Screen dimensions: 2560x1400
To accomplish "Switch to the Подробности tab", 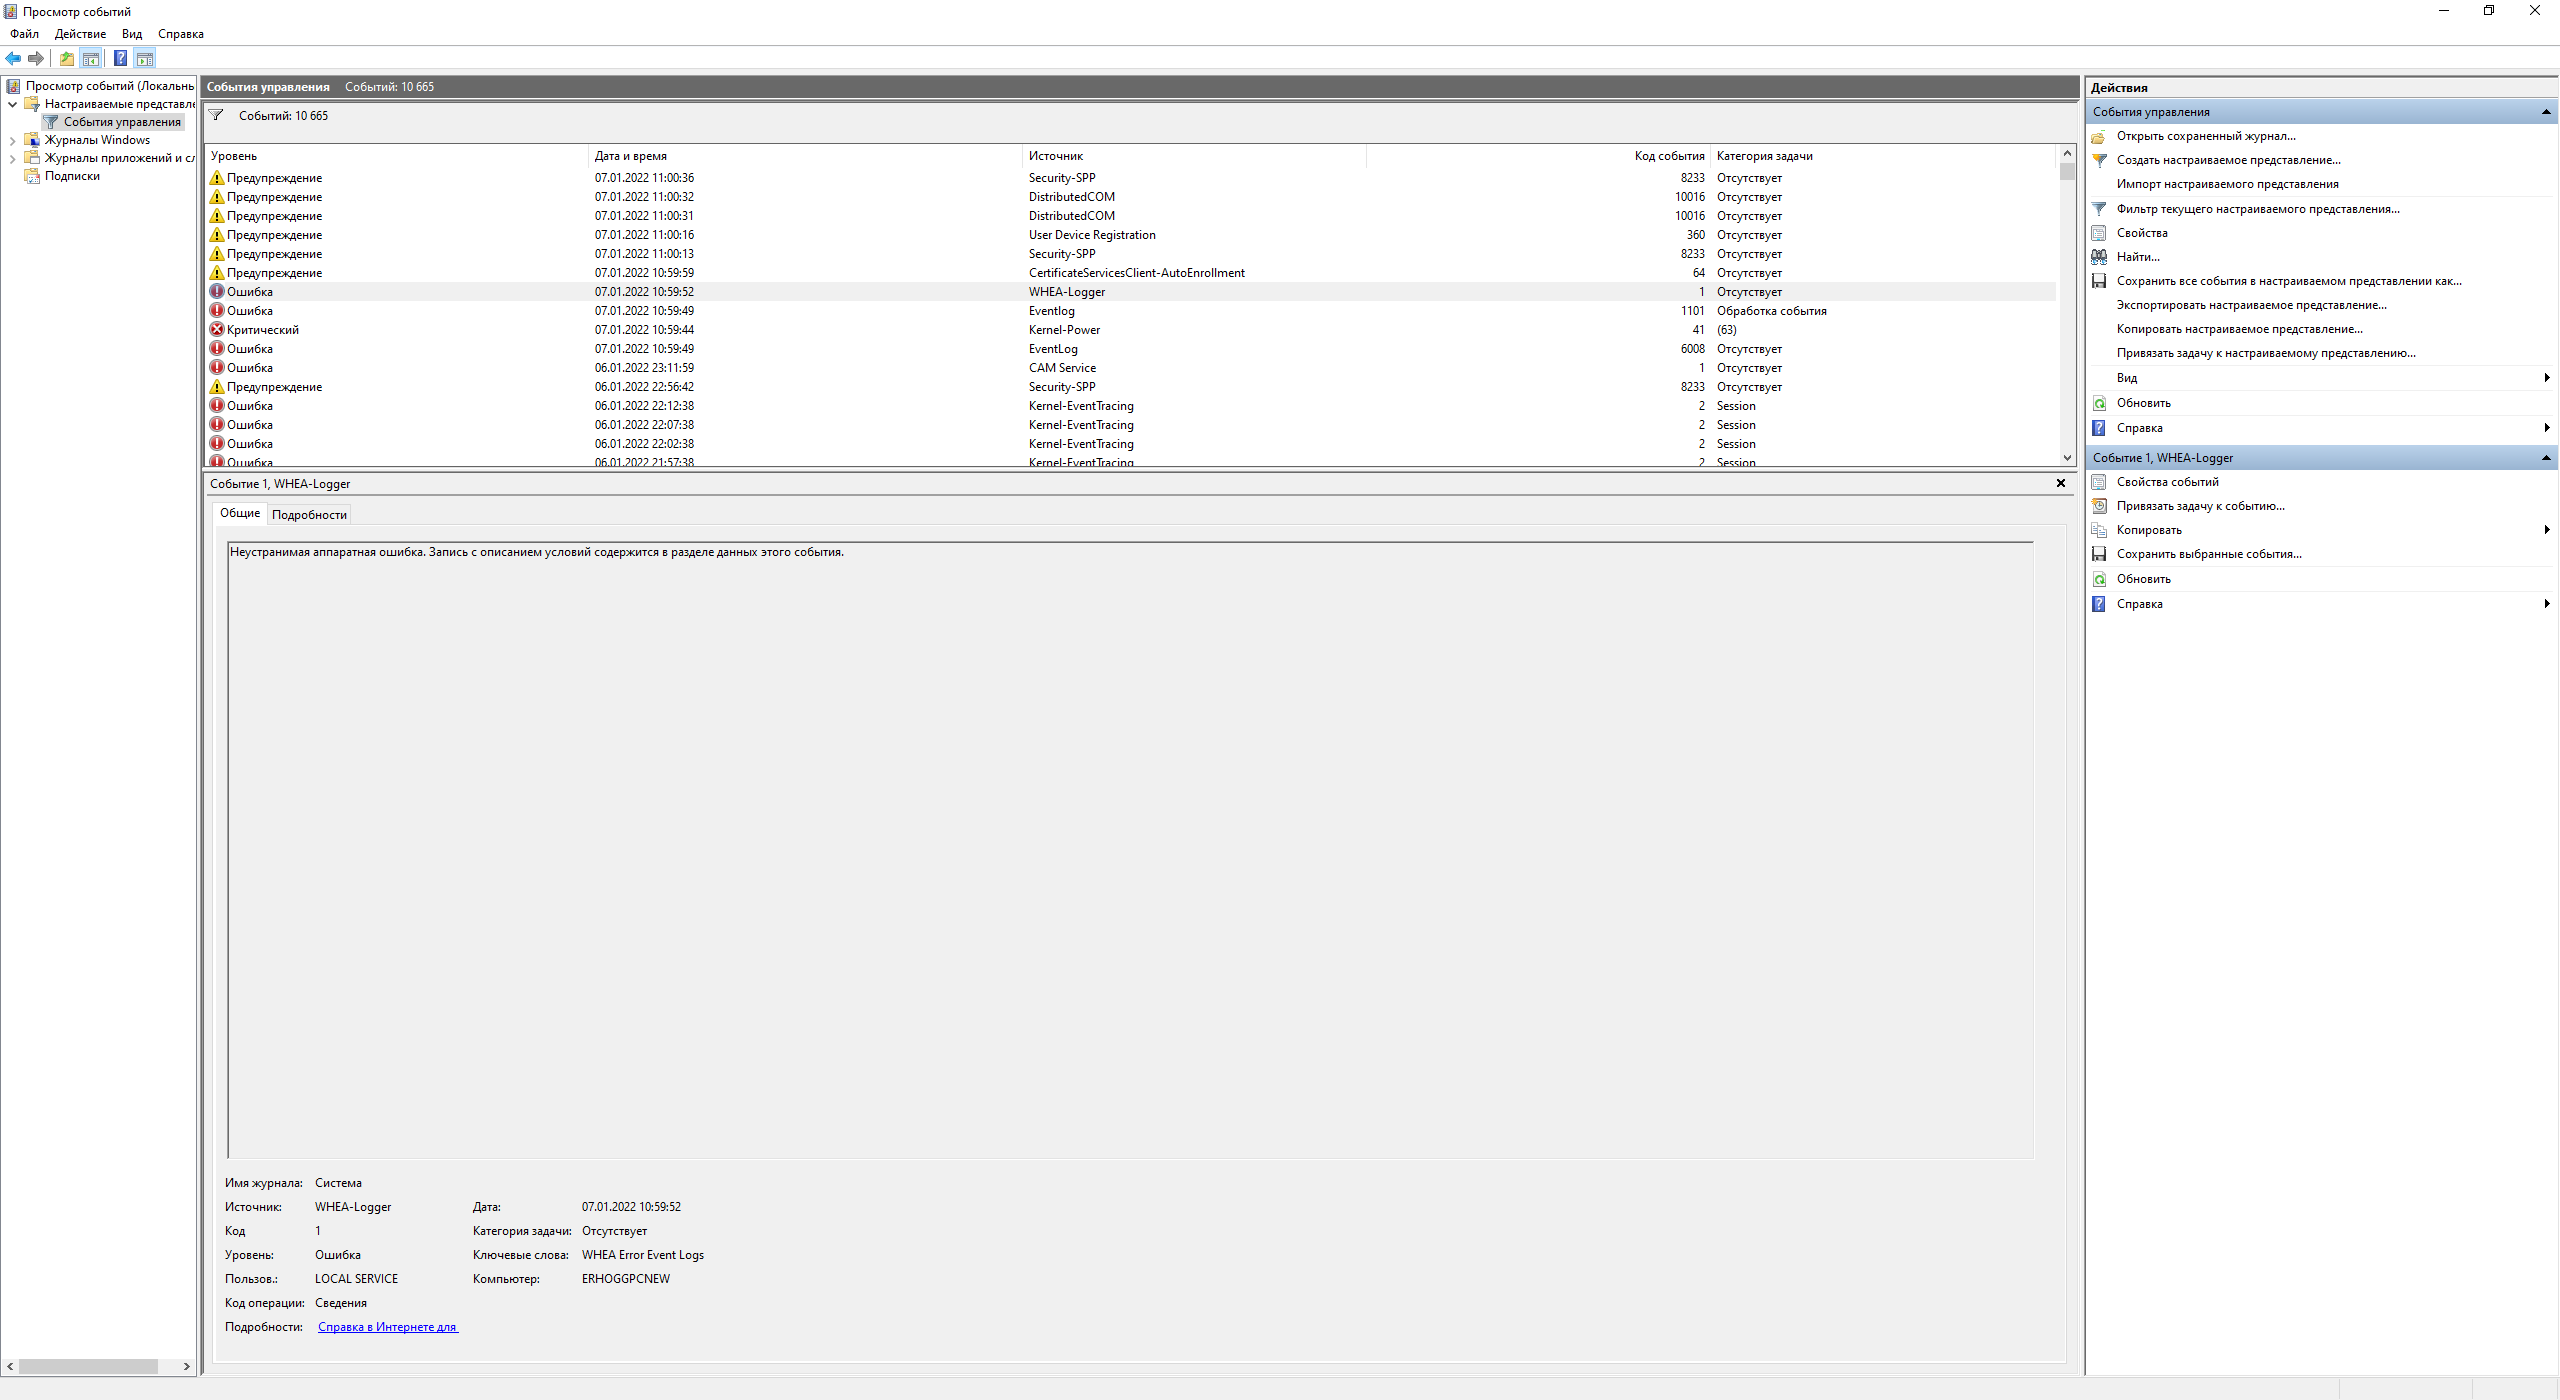I will [x=309, y=515].
